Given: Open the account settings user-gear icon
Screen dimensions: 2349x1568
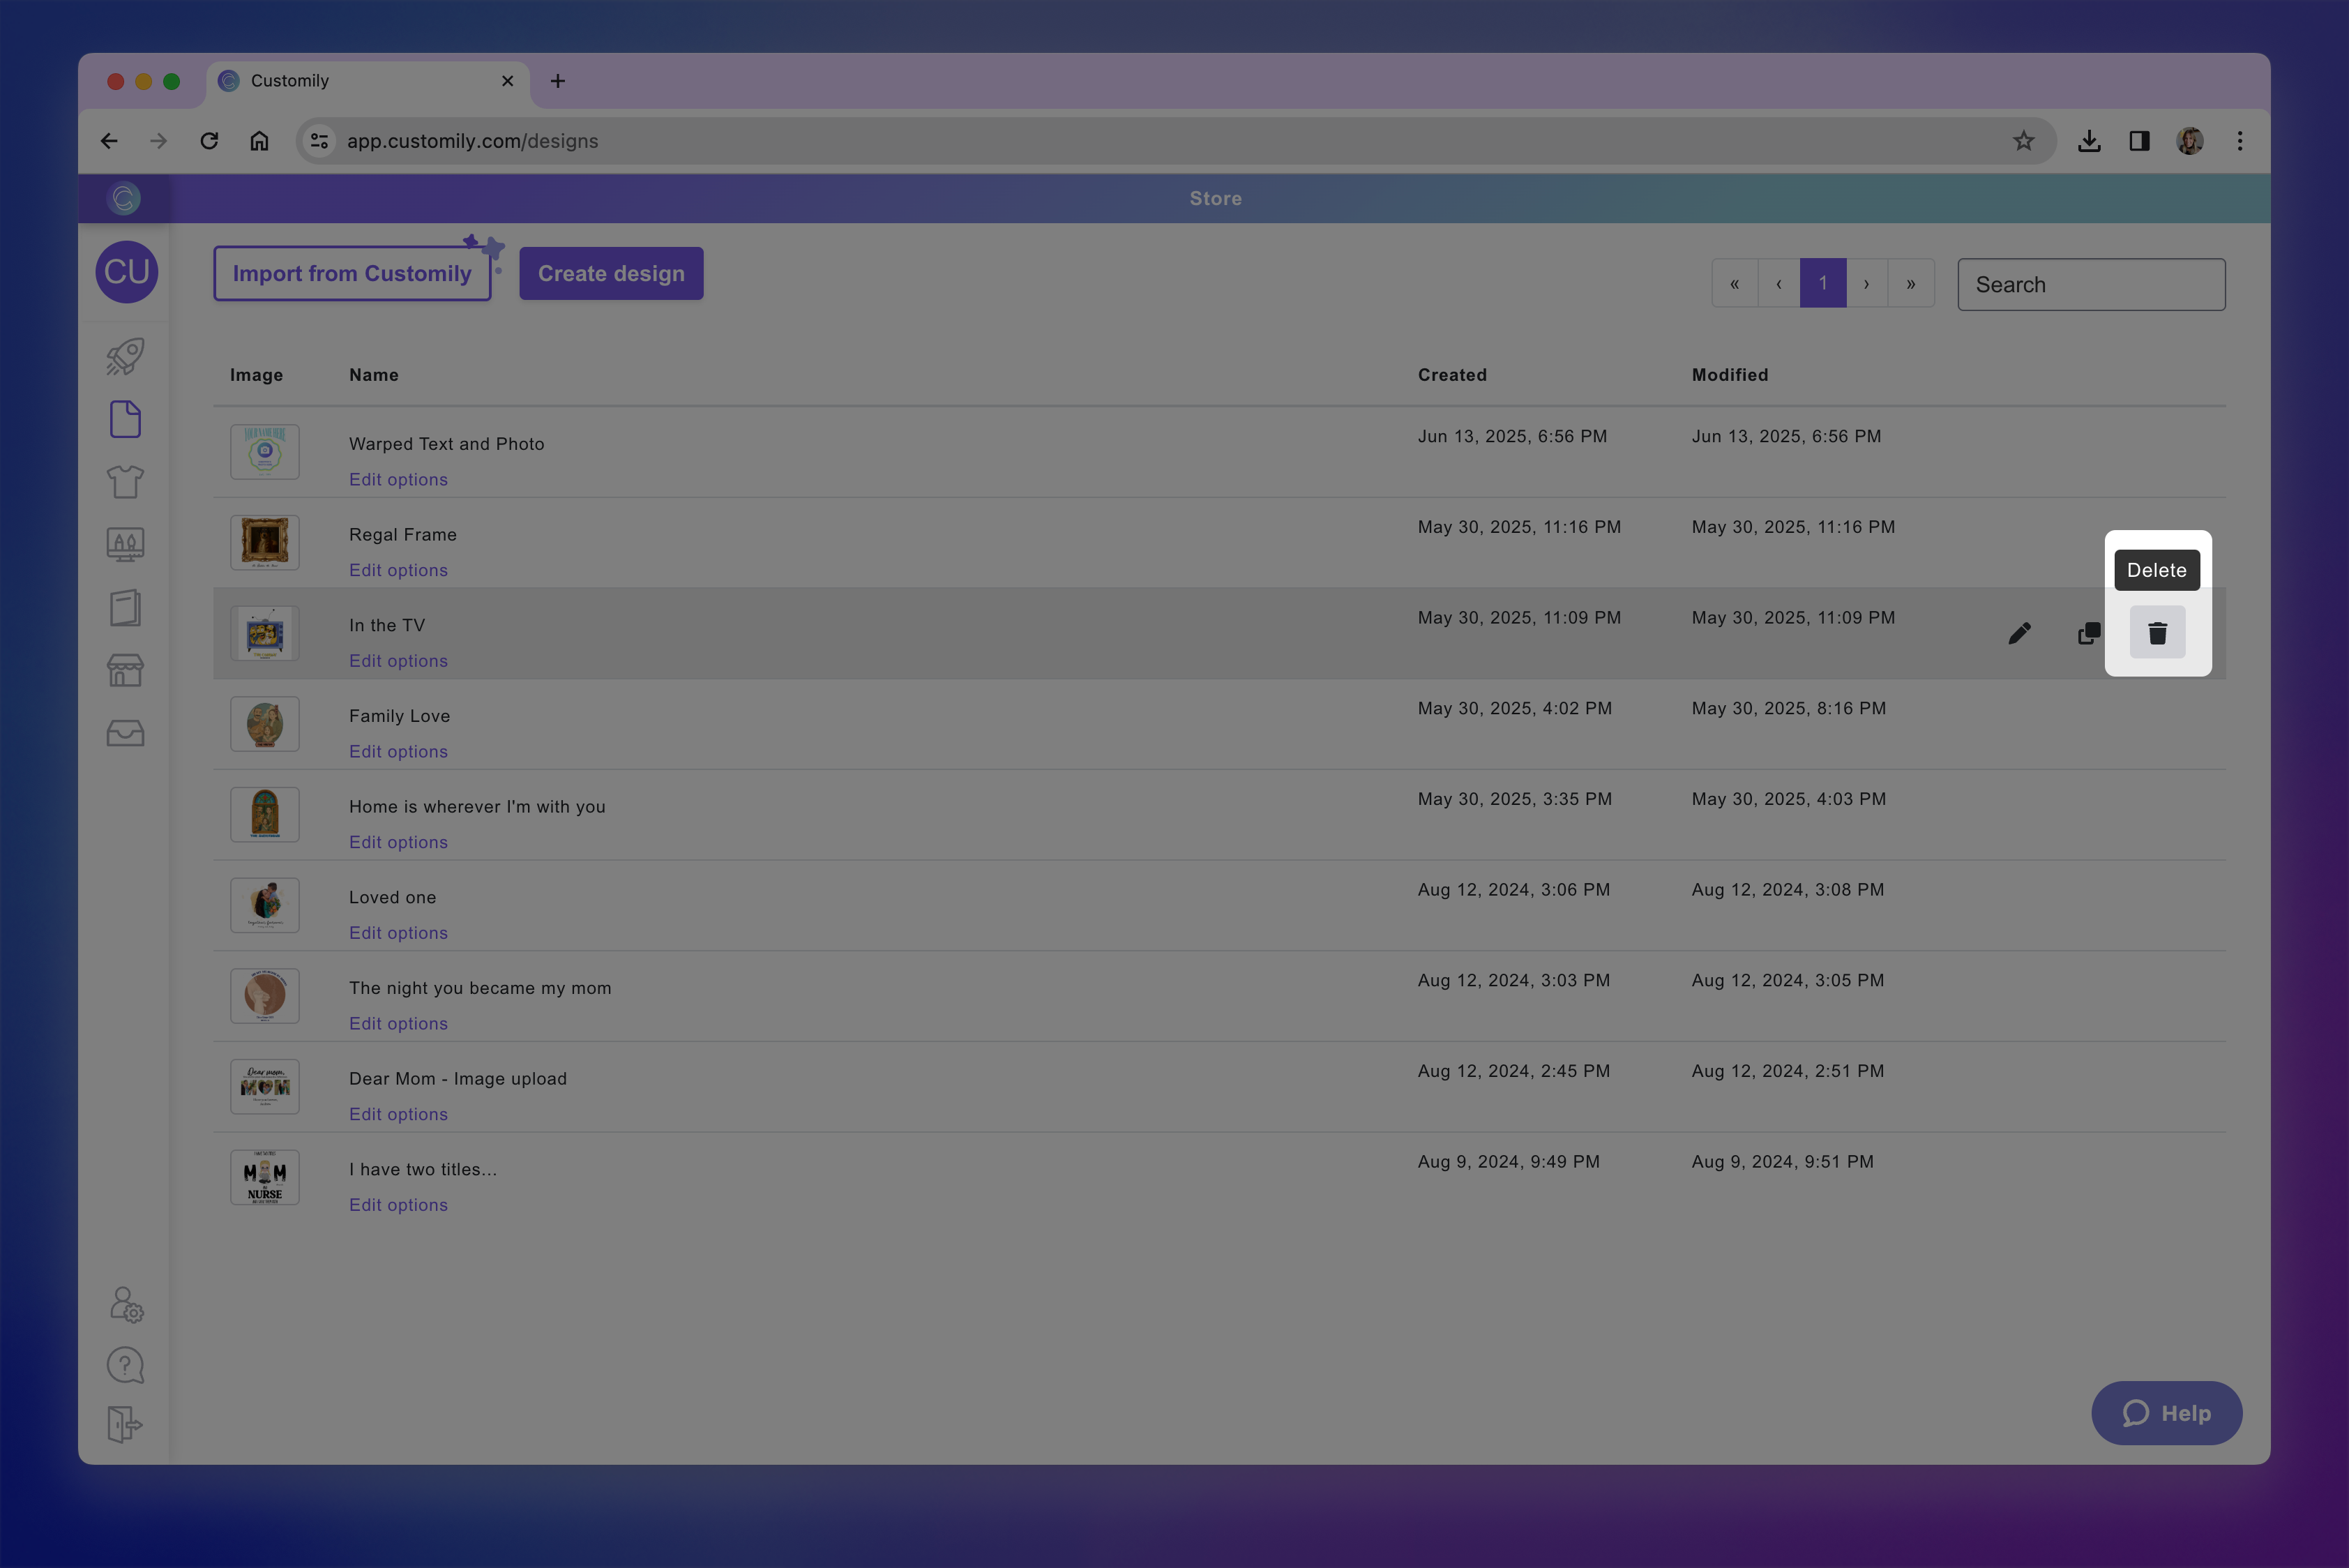Looking at the screenshot, I should click(125, 1304).
